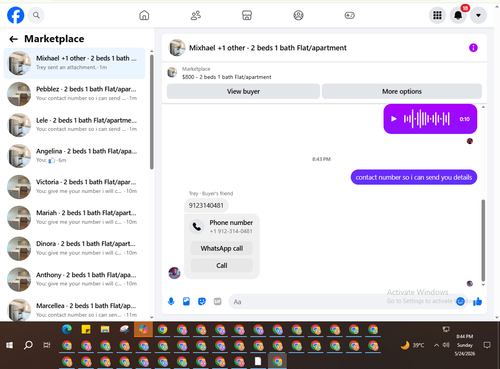Open the sticker picker icon

(202, 302)
